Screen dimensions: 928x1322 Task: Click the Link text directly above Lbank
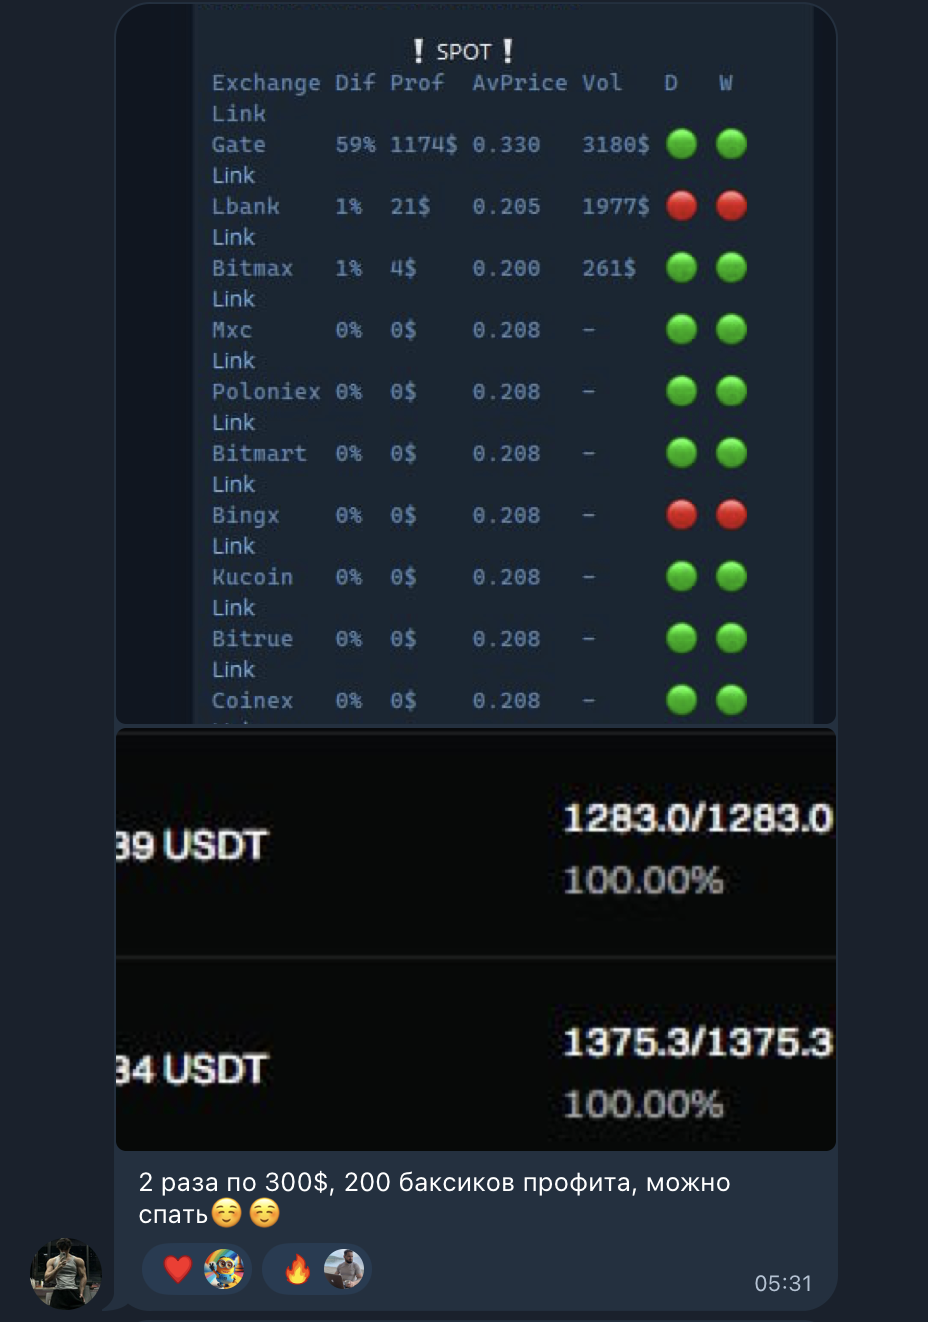click(x=233, y=176)
